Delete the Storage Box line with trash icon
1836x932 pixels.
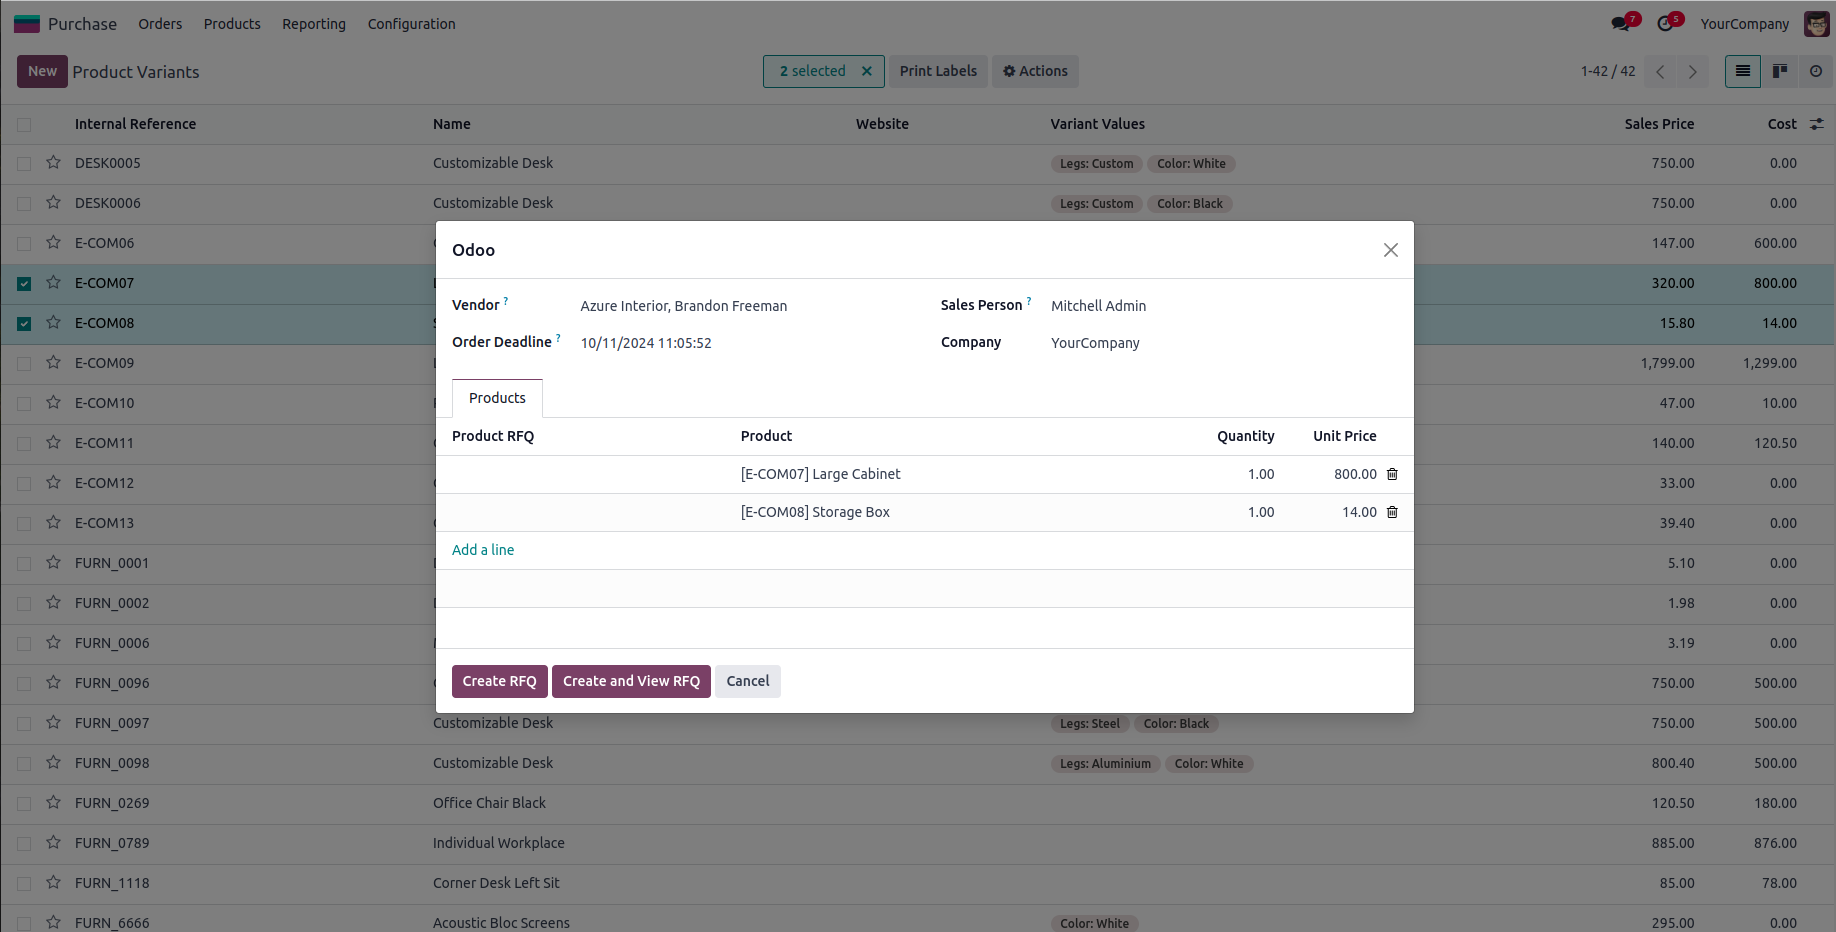(x=1392, y=512)
